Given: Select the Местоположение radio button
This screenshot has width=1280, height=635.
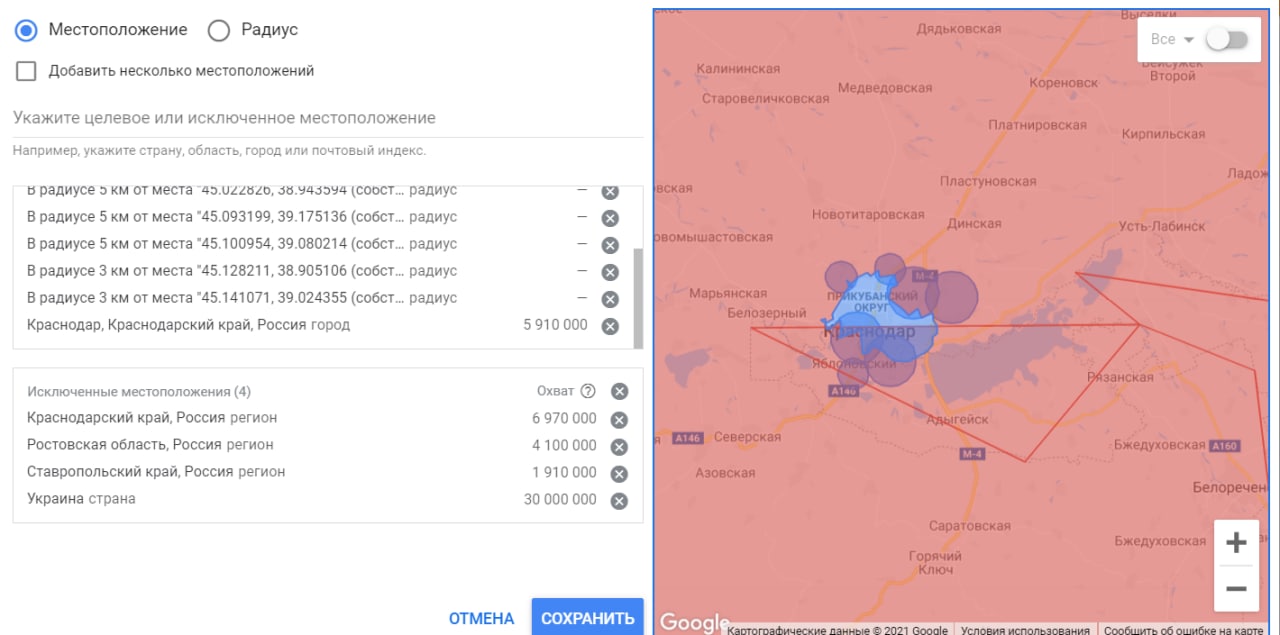Looking at the screenshot, I should pos(27,30).
